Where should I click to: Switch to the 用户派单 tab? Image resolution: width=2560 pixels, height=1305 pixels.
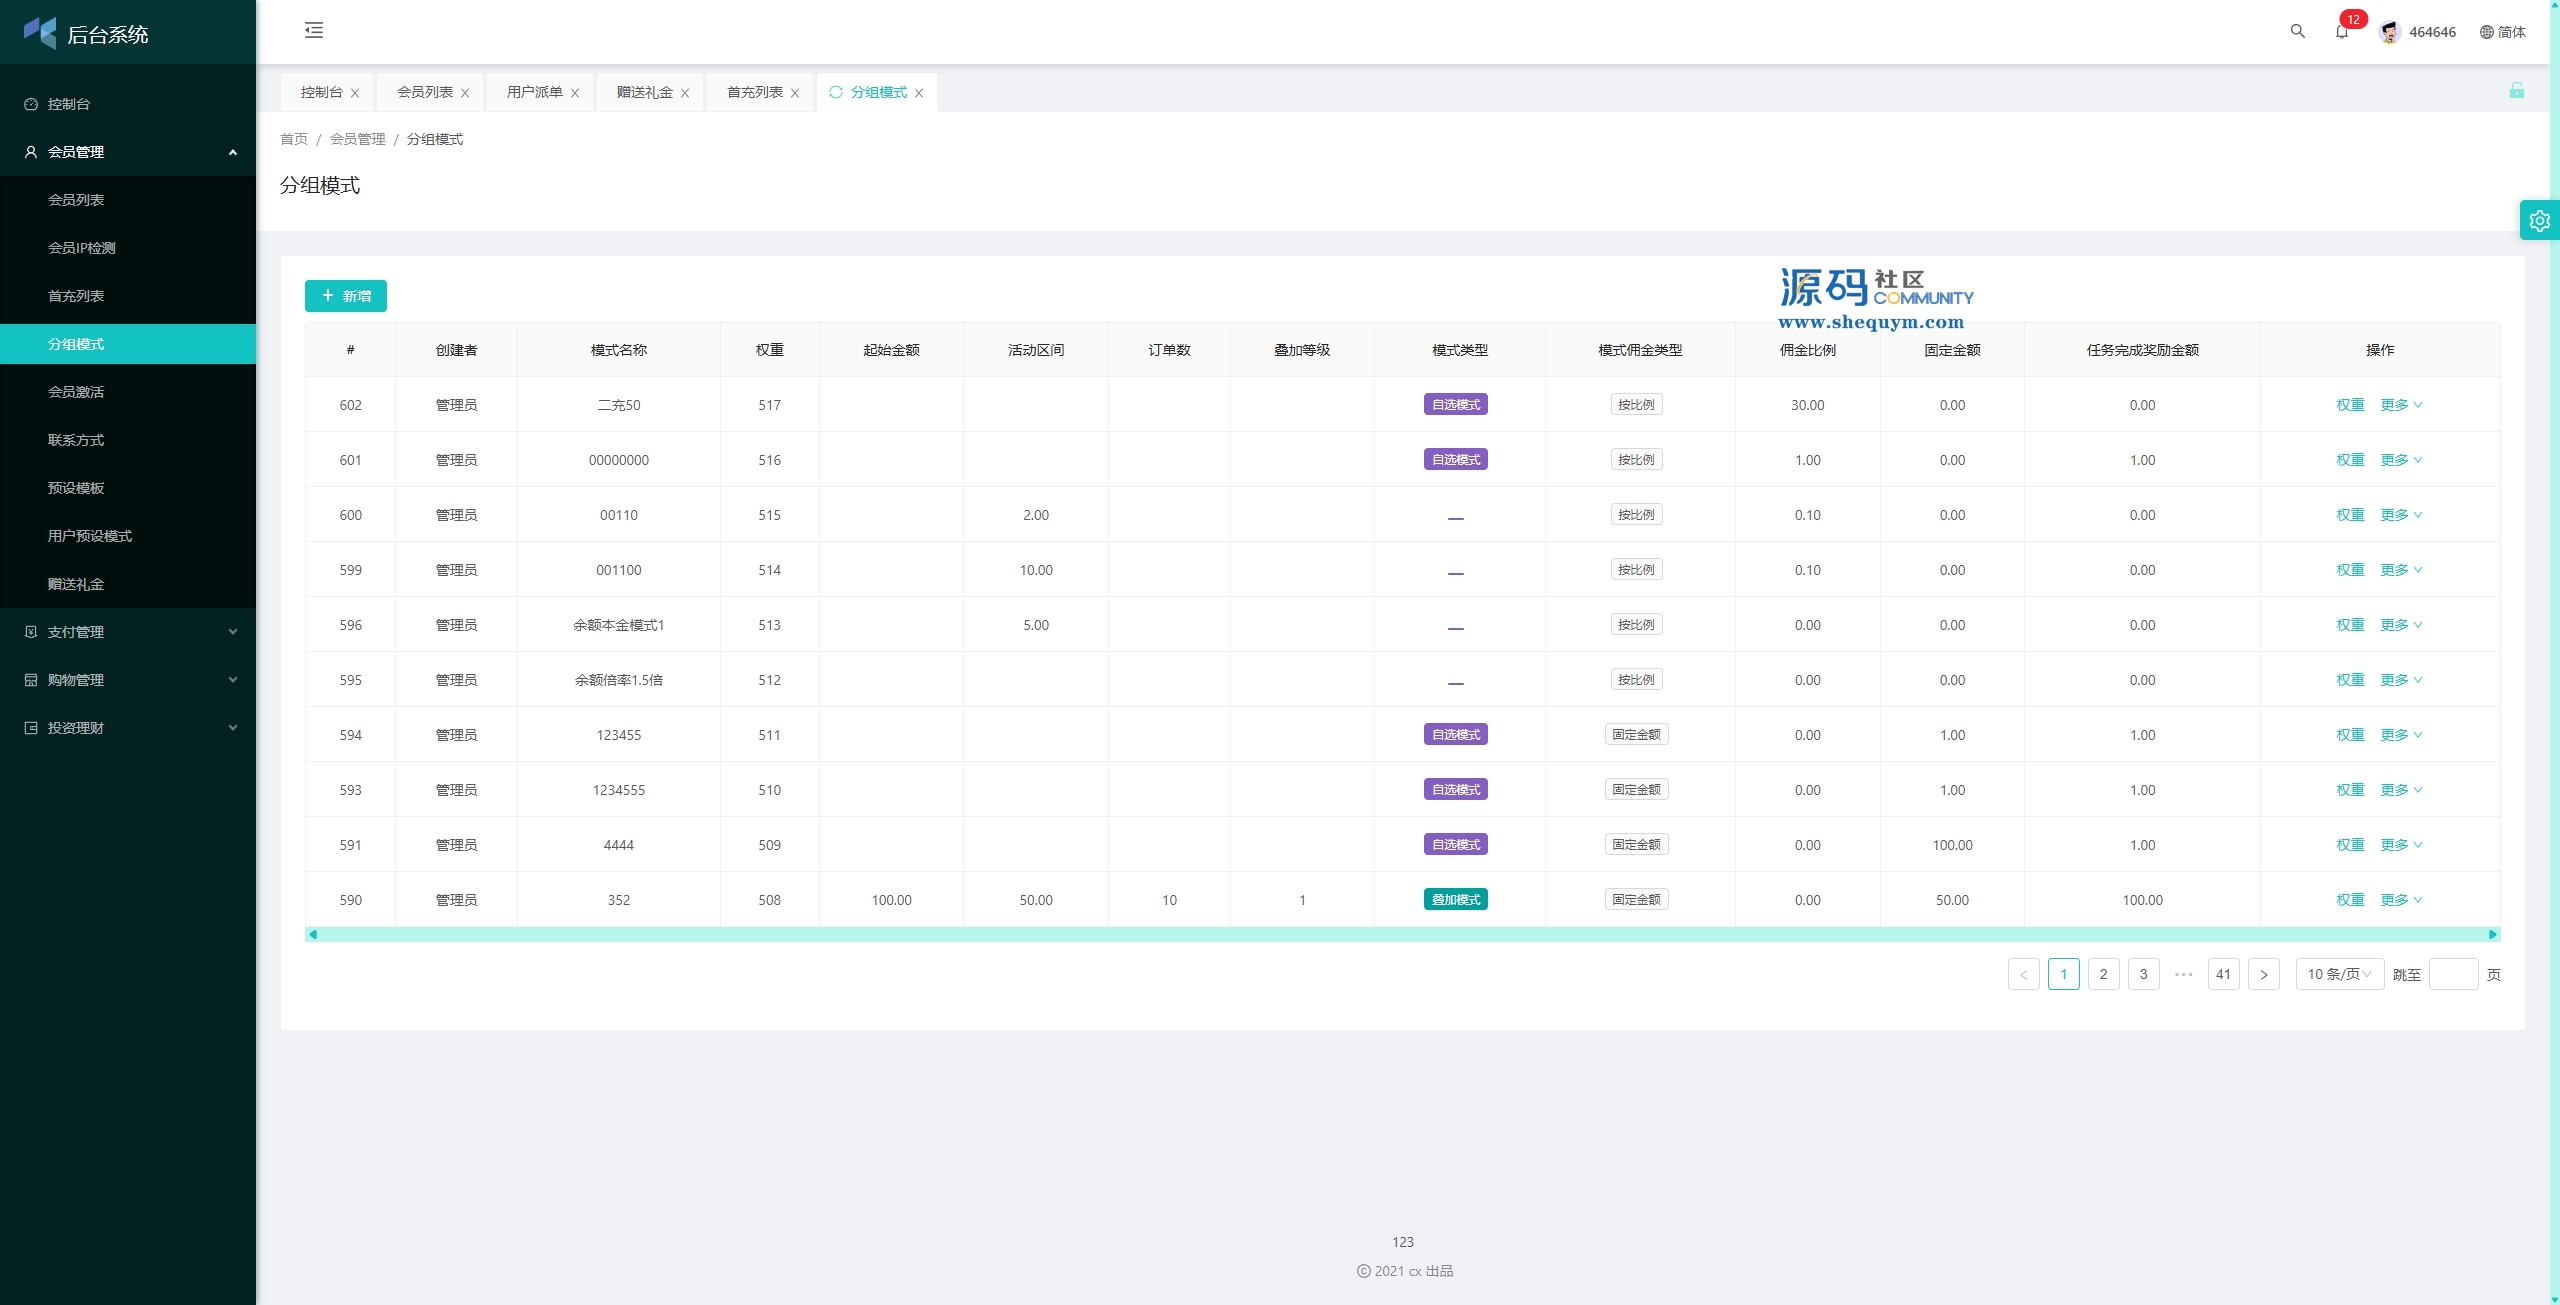(x=534, y=92)
